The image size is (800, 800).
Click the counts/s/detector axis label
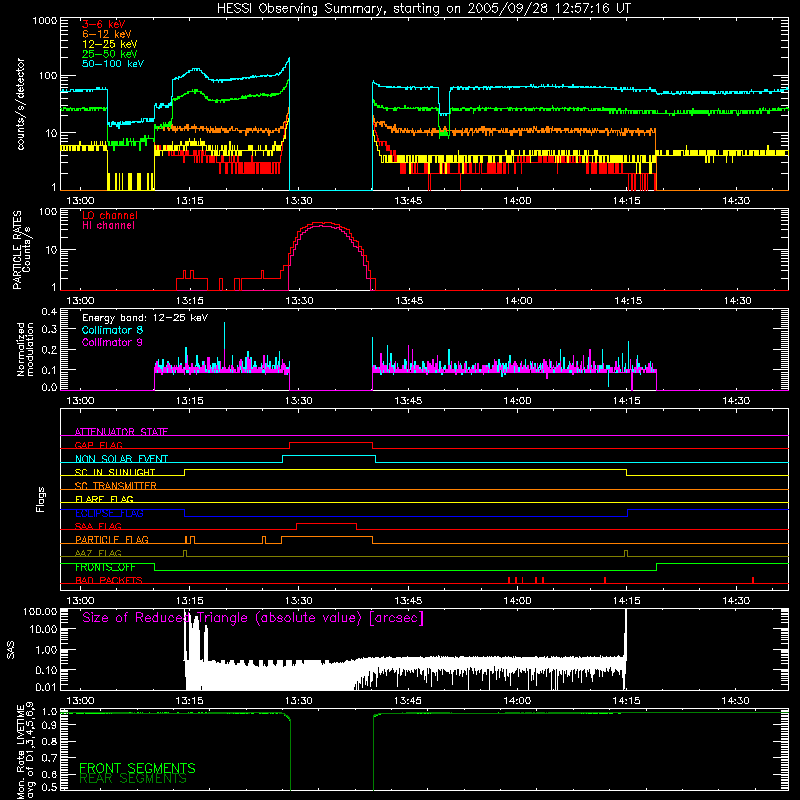tap(20, 104)
